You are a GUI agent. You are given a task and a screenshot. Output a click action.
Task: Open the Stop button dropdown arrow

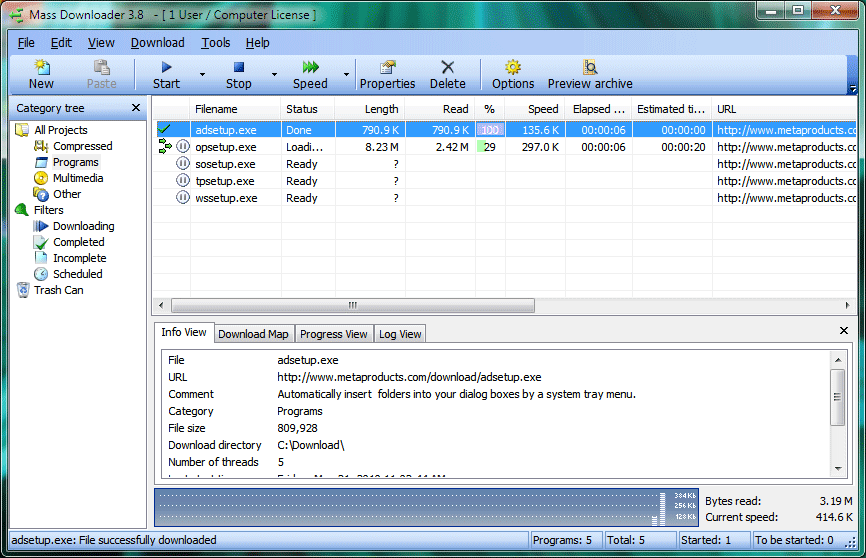[x=274, y=75]
